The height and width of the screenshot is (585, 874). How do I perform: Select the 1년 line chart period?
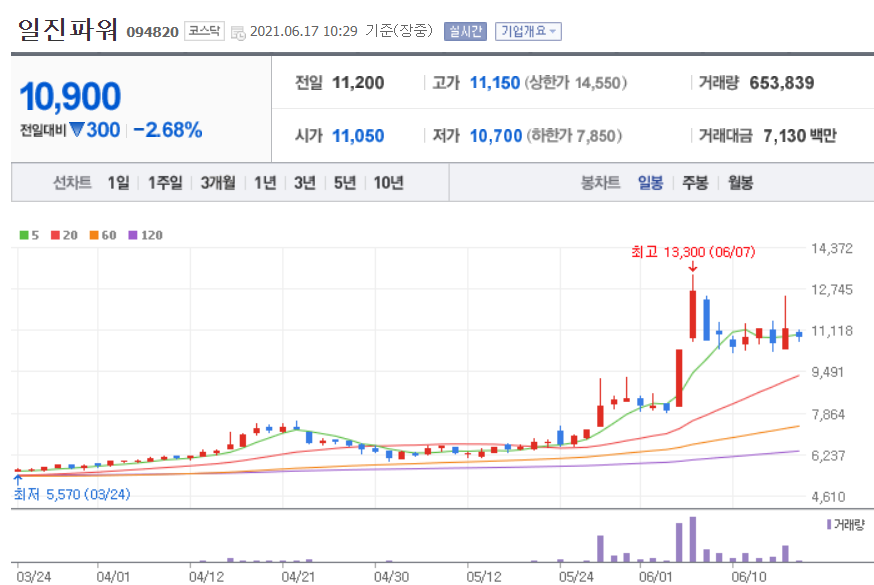(x=265, y=183)
